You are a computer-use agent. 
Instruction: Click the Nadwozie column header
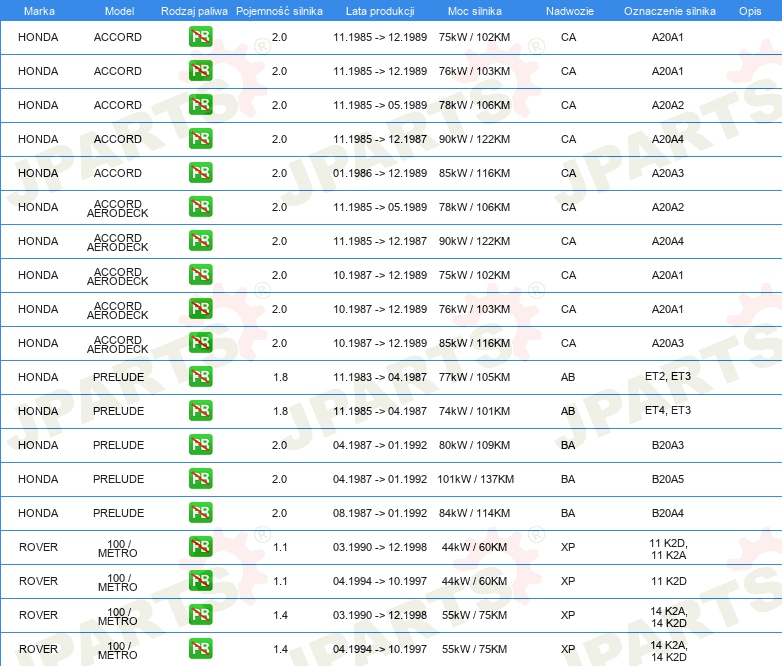coord(570,11)
